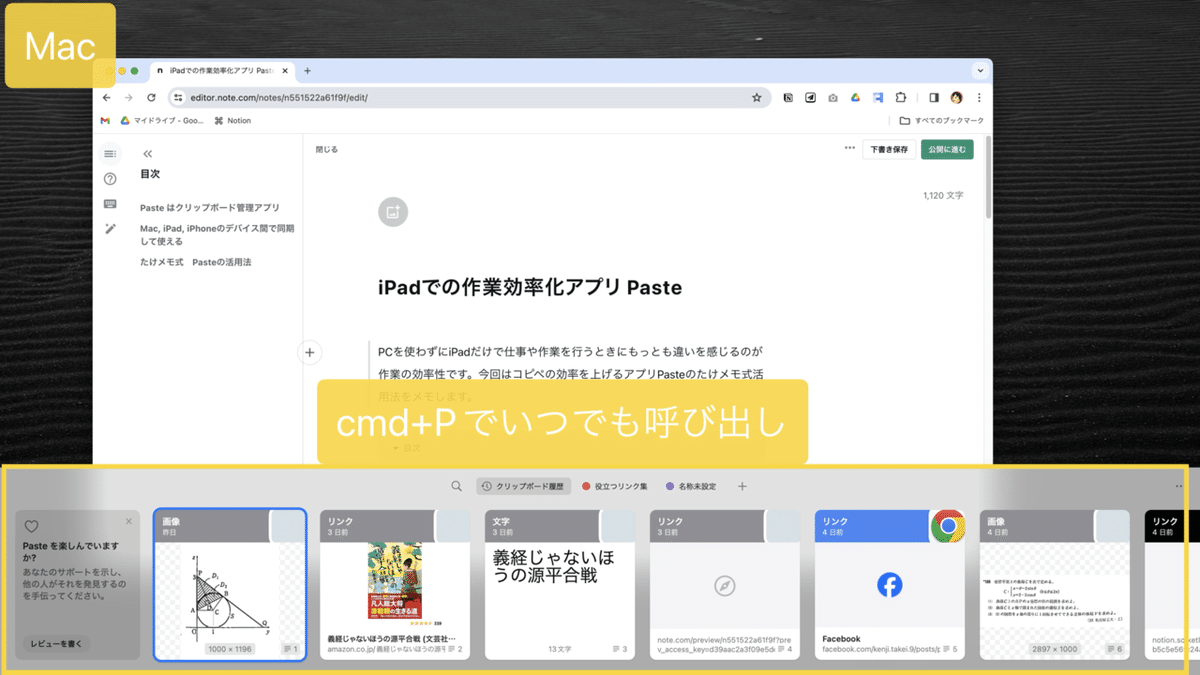Viewport: 1200px width, 675px height.
Task: Click the note title iPadでの作業効率化アプリ Paste
Action: [530, 288]
